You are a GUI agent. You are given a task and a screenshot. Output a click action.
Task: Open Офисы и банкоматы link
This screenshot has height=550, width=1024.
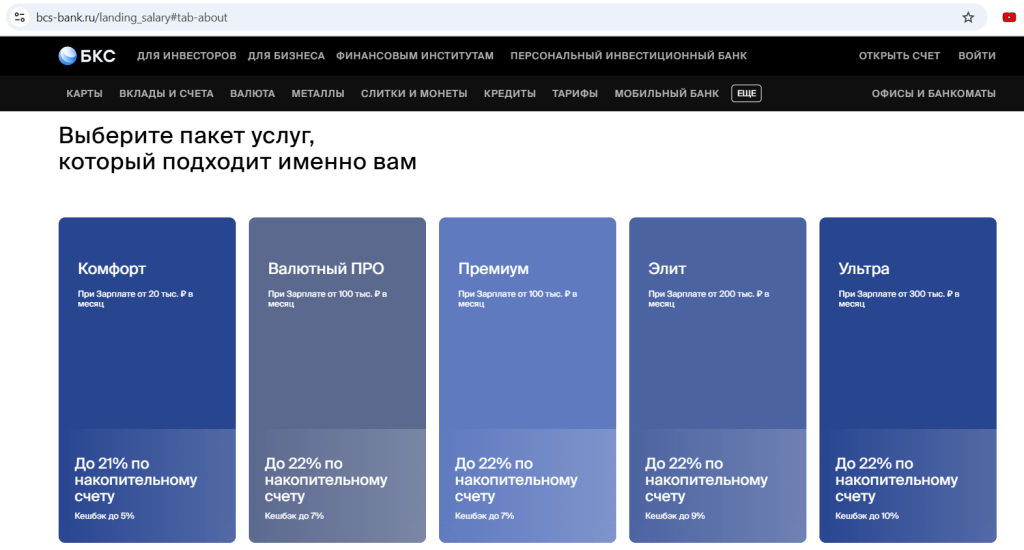pyautogui.click(x=933, y=93)
